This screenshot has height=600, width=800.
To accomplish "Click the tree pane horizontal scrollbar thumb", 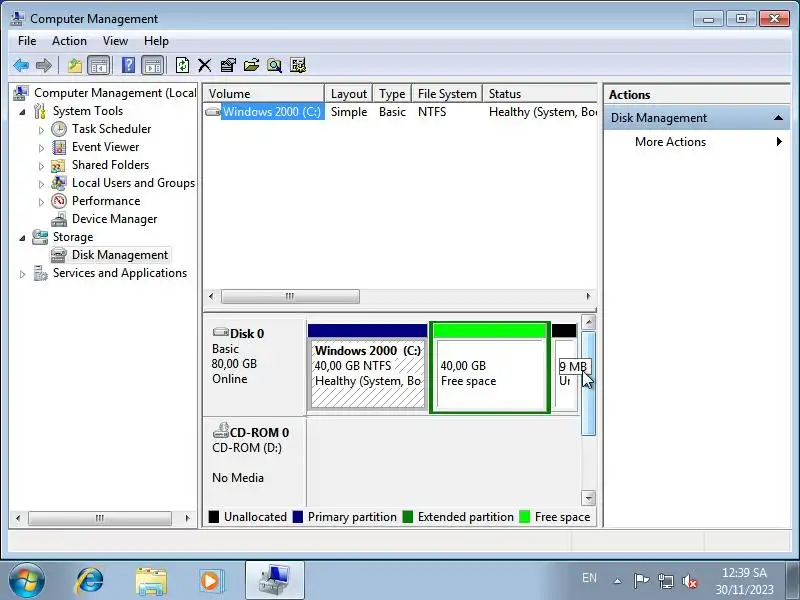I will coord(99,518).
